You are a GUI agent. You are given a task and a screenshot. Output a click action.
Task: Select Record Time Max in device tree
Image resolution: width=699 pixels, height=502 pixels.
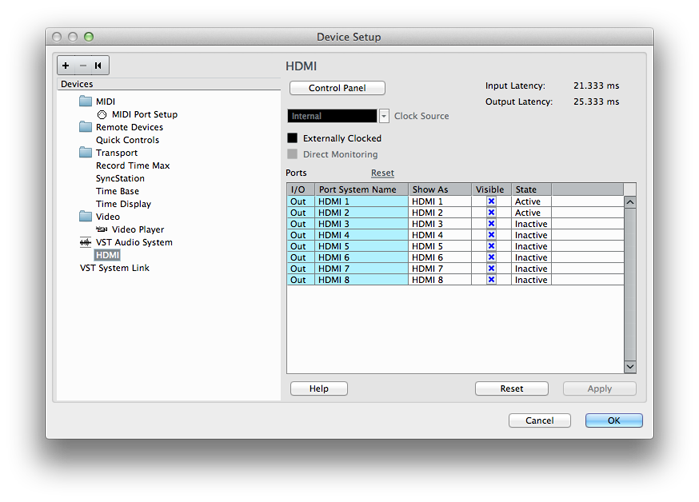pyautogui.click(x=133, y=165)
